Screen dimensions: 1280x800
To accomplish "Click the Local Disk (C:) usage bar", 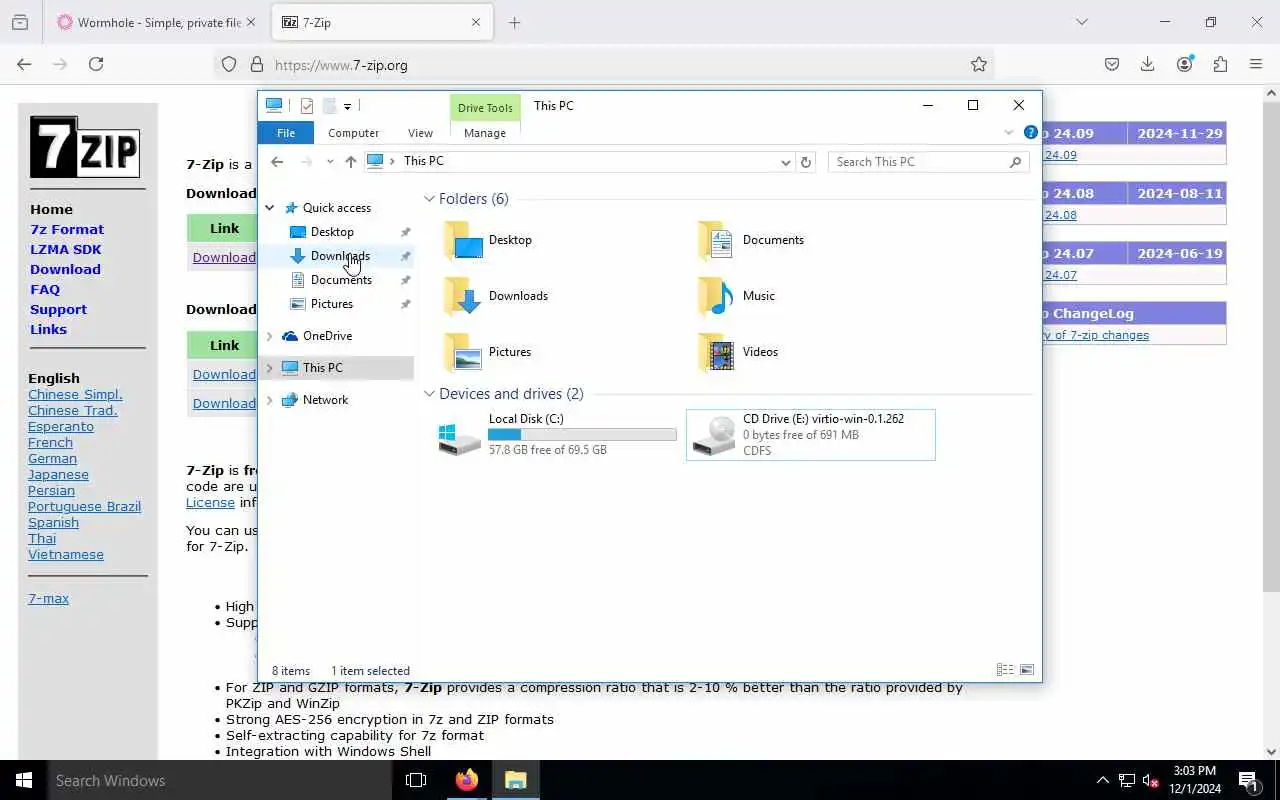I will tap(582, 435).
